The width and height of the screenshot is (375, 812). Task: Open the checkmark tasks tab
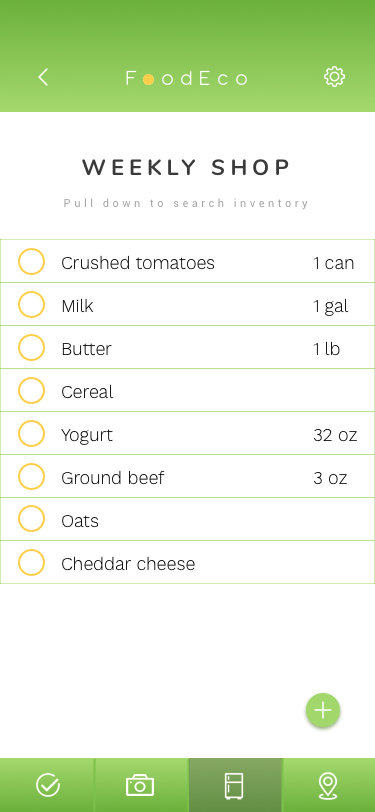pyautogui.click(x=48, y=785)
